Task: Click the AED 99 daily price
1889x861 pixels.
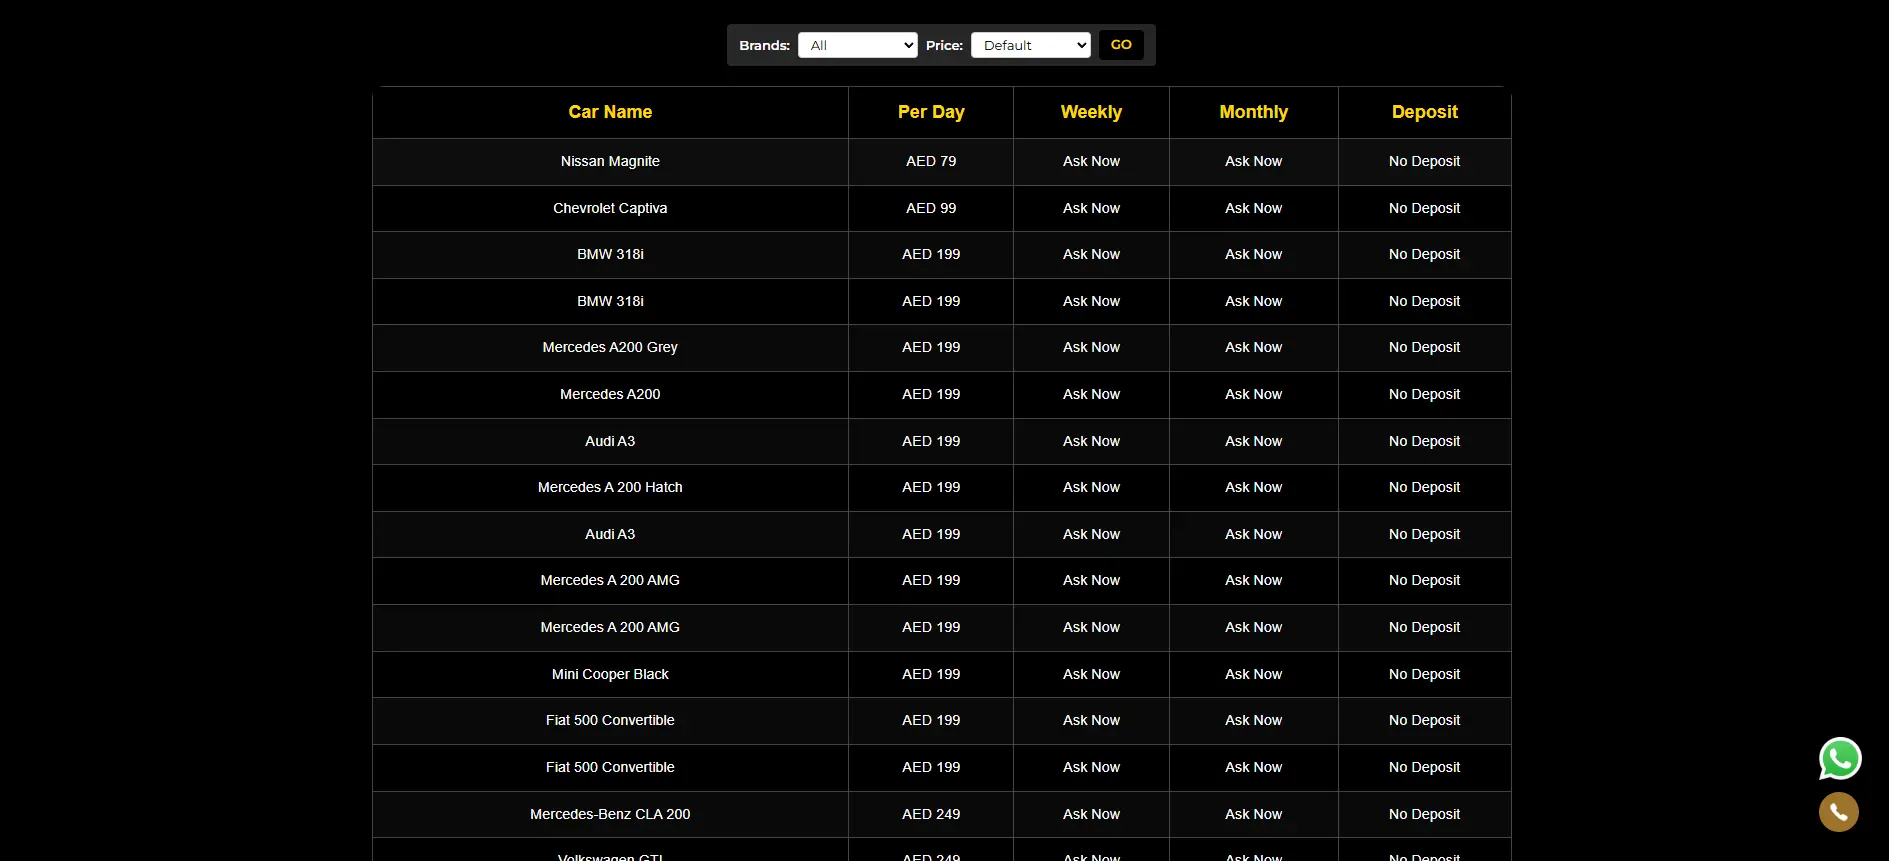Action: tap(931, 208)
